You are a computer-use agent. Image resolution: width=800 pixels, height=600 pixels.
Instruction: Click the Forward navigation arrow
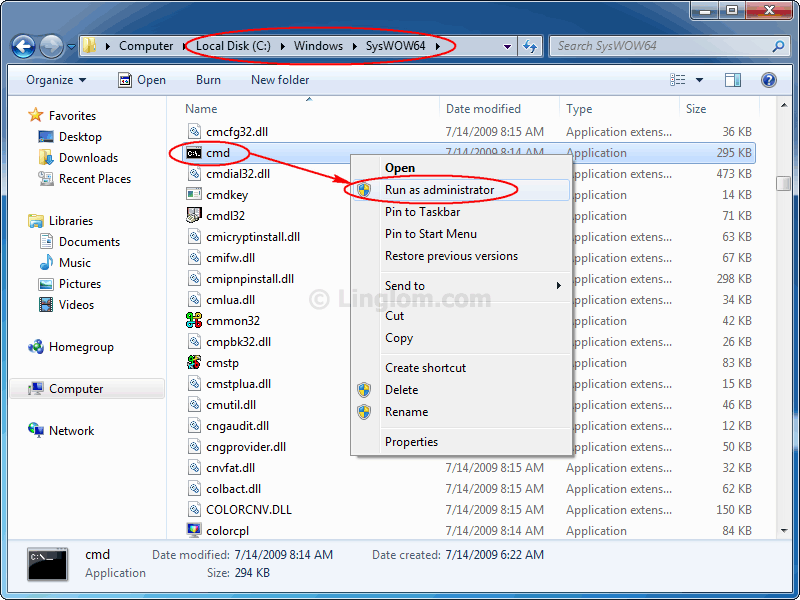tap(51, 46)
